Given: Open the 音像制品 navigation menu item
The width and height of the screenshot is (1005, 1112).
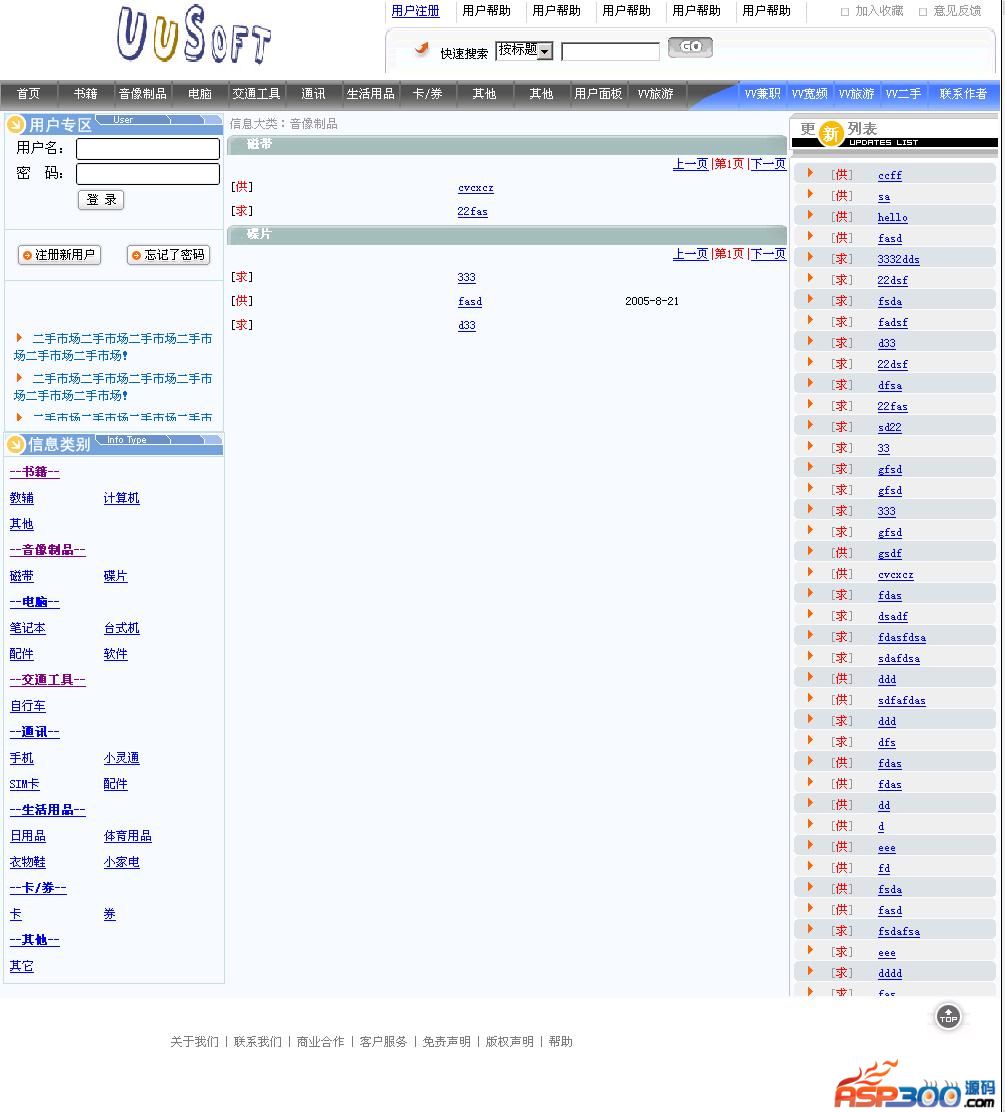Looking at the screenshot, I should point(143,94).
